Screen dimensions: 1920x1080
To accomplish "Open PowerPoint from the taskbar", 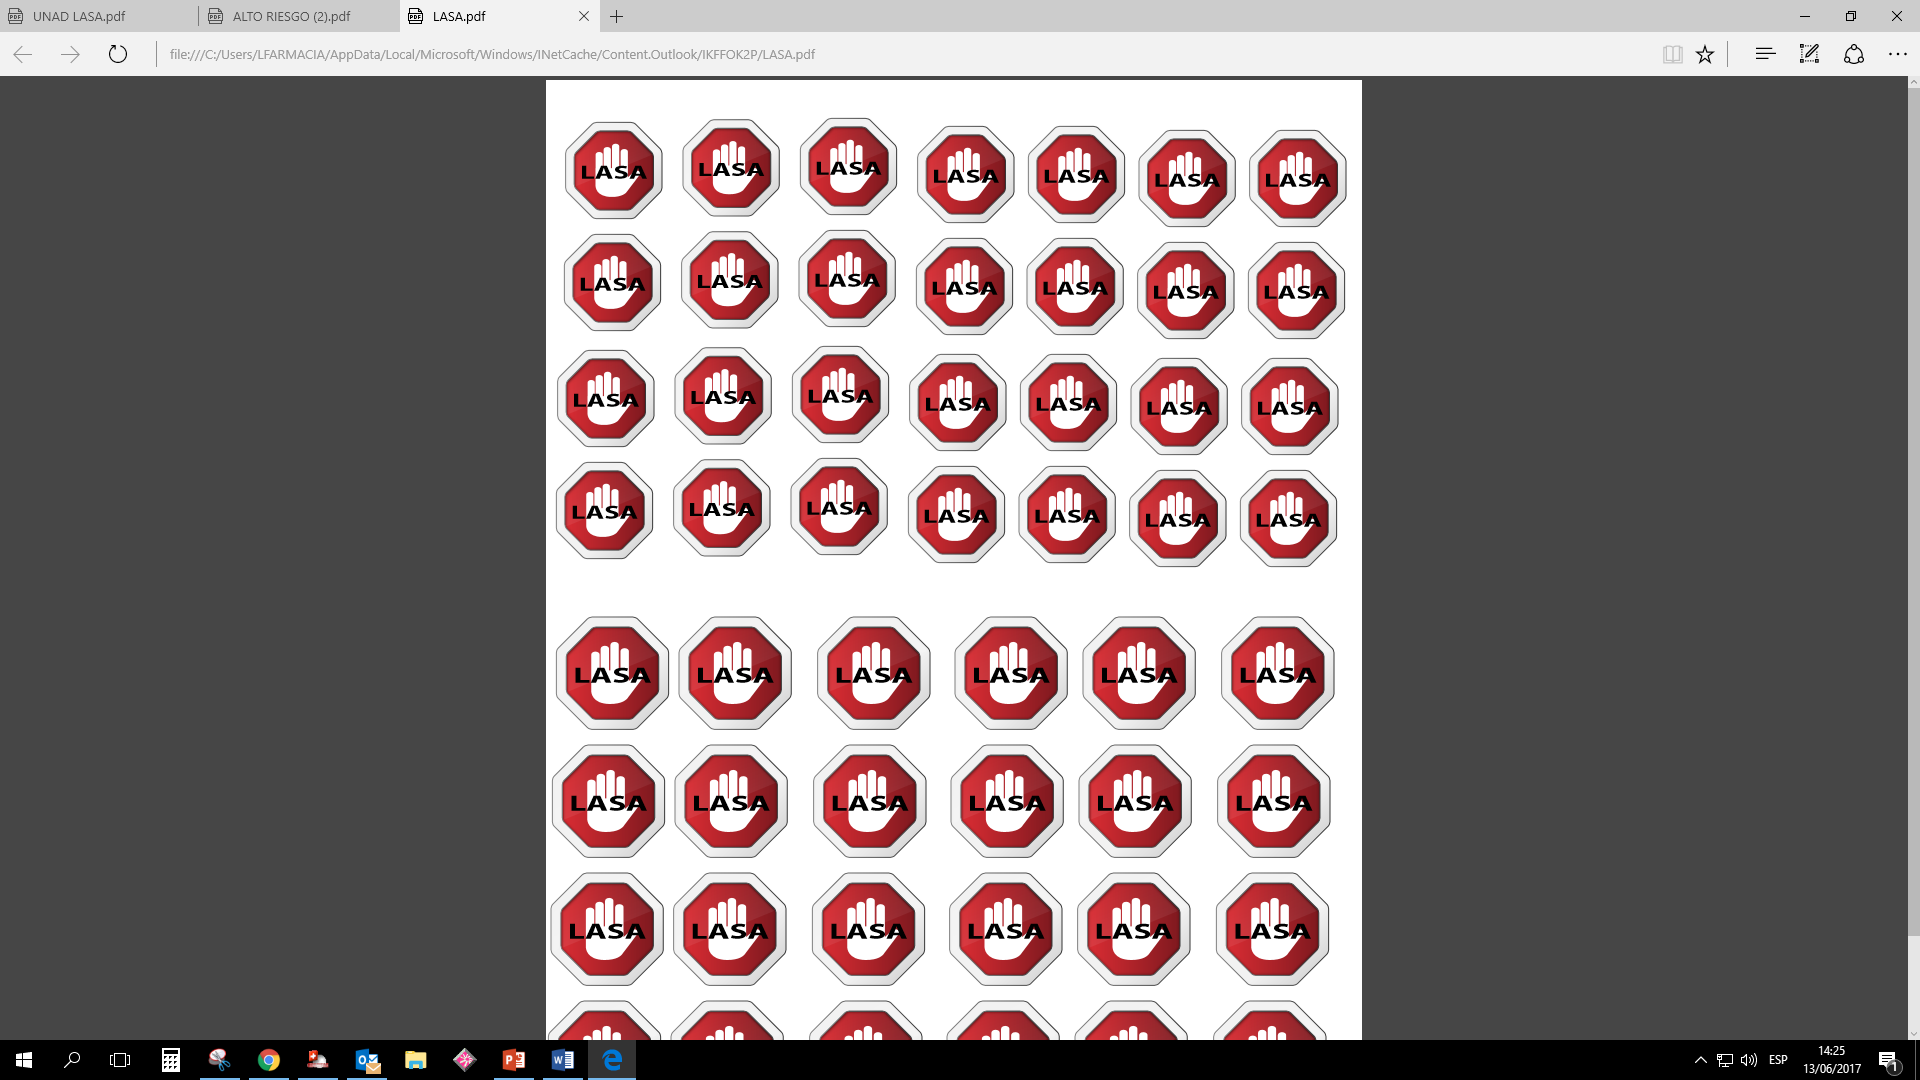I will point(514,1060).
